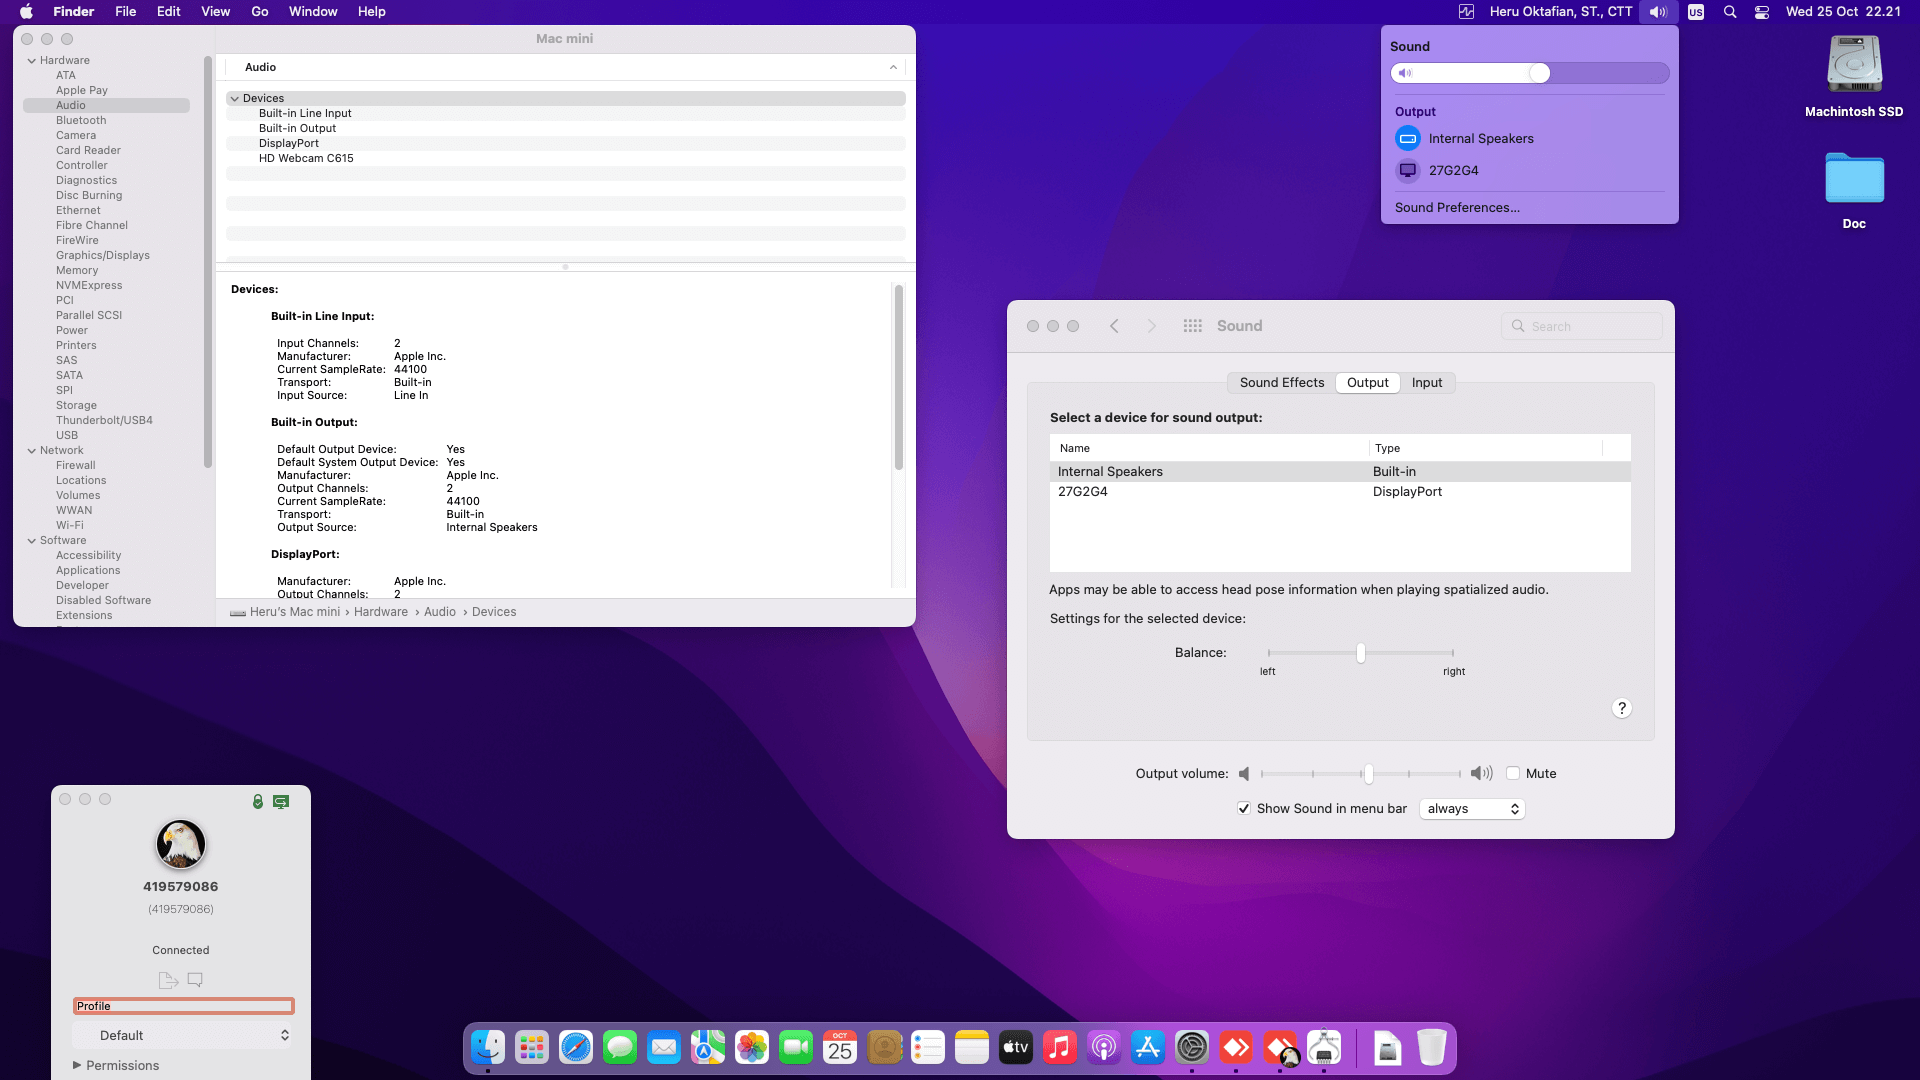The height and width of the screenshot is (1080, 1920).
Task: Open Photos from the Dock
Action: (x=752, y=1047)
